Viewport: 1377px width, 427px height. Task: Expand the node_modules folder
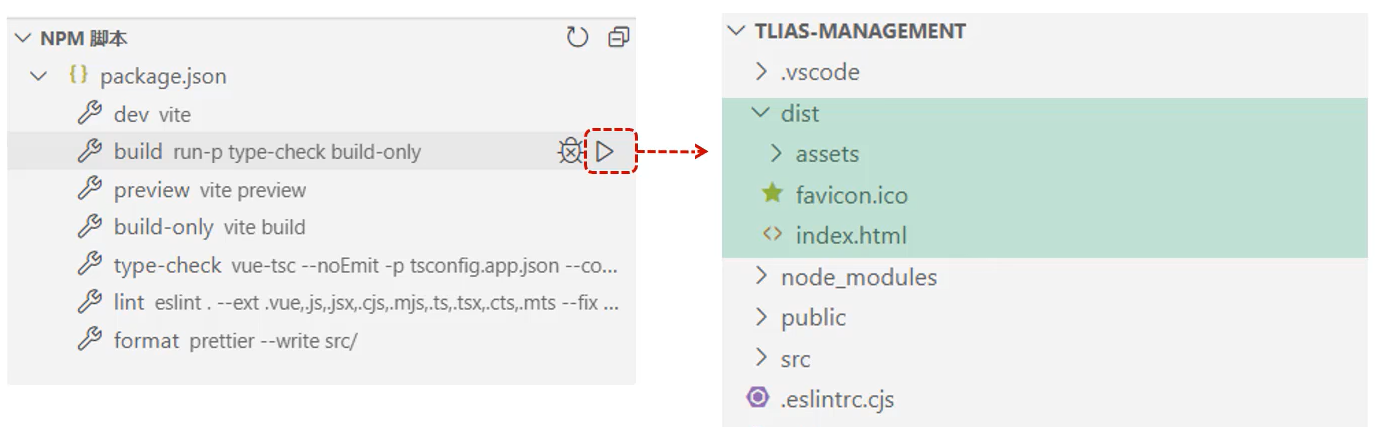point(761,276)
